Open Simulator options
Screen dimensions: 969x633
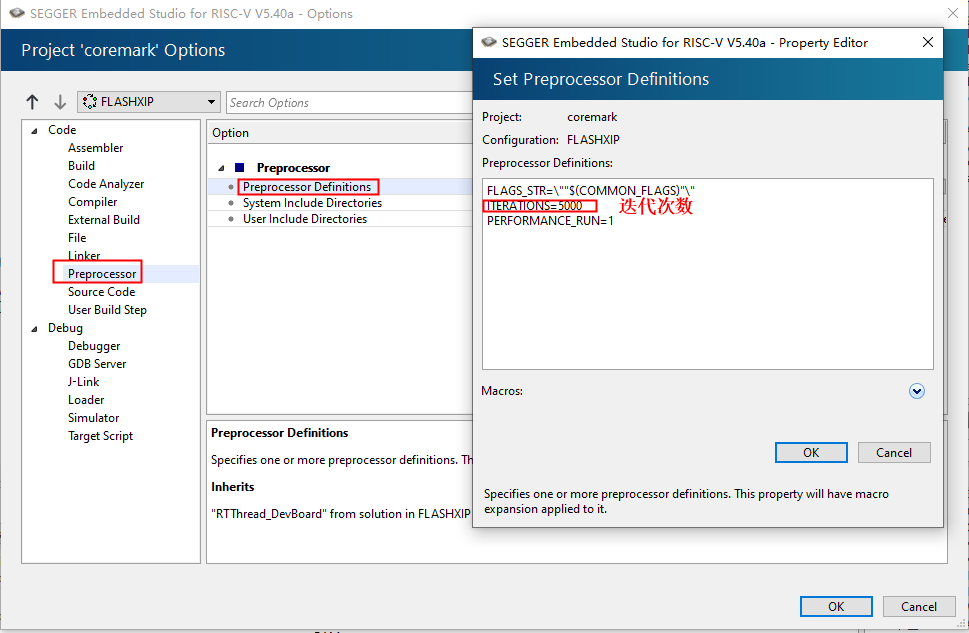(x=93, y=418)
